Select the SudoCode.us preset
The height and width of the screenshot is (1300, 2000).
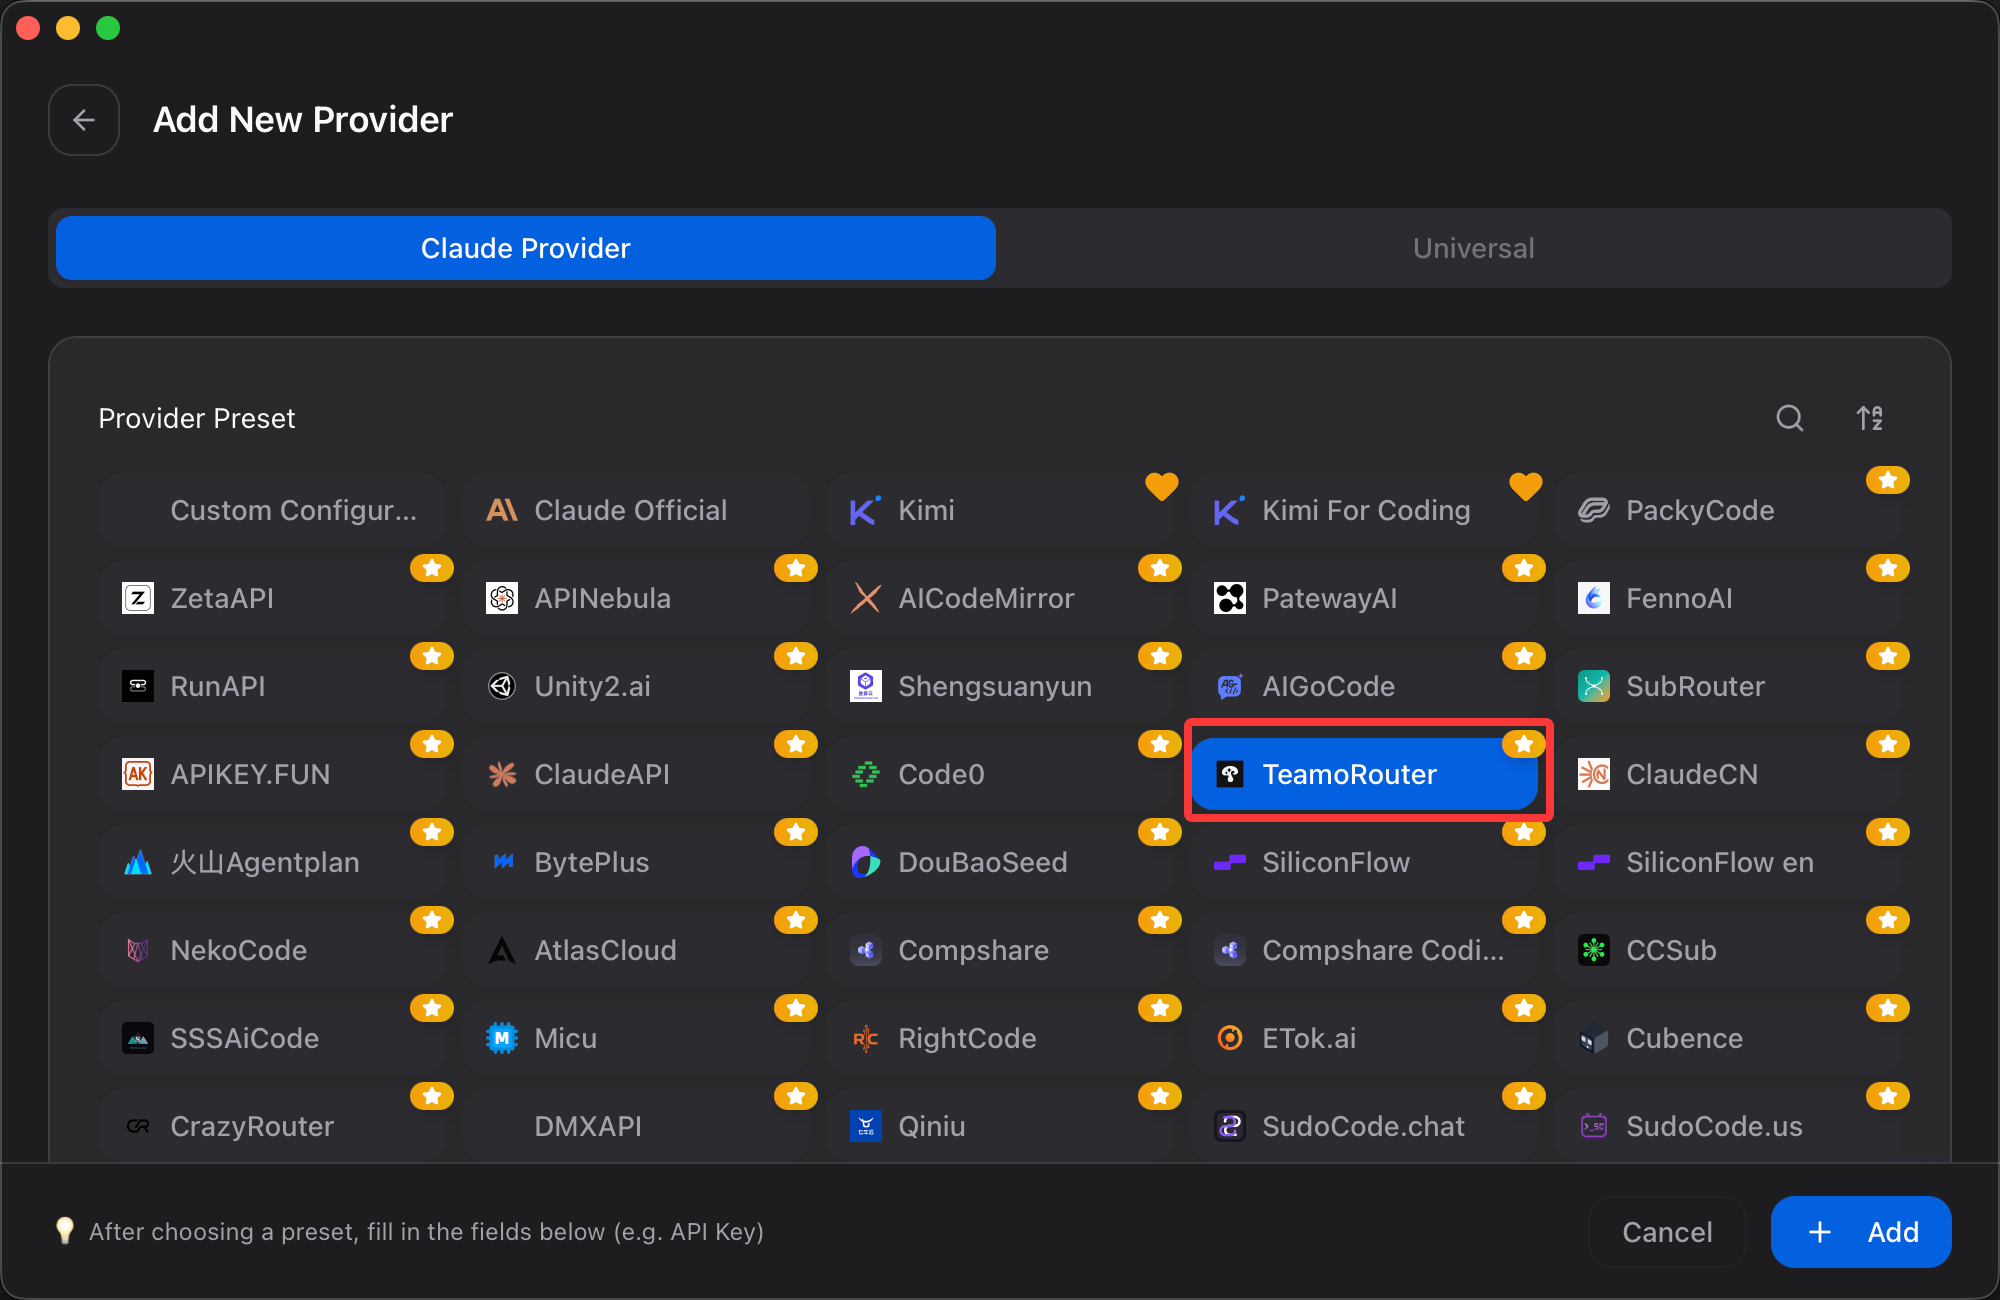pos(1728,1126)
